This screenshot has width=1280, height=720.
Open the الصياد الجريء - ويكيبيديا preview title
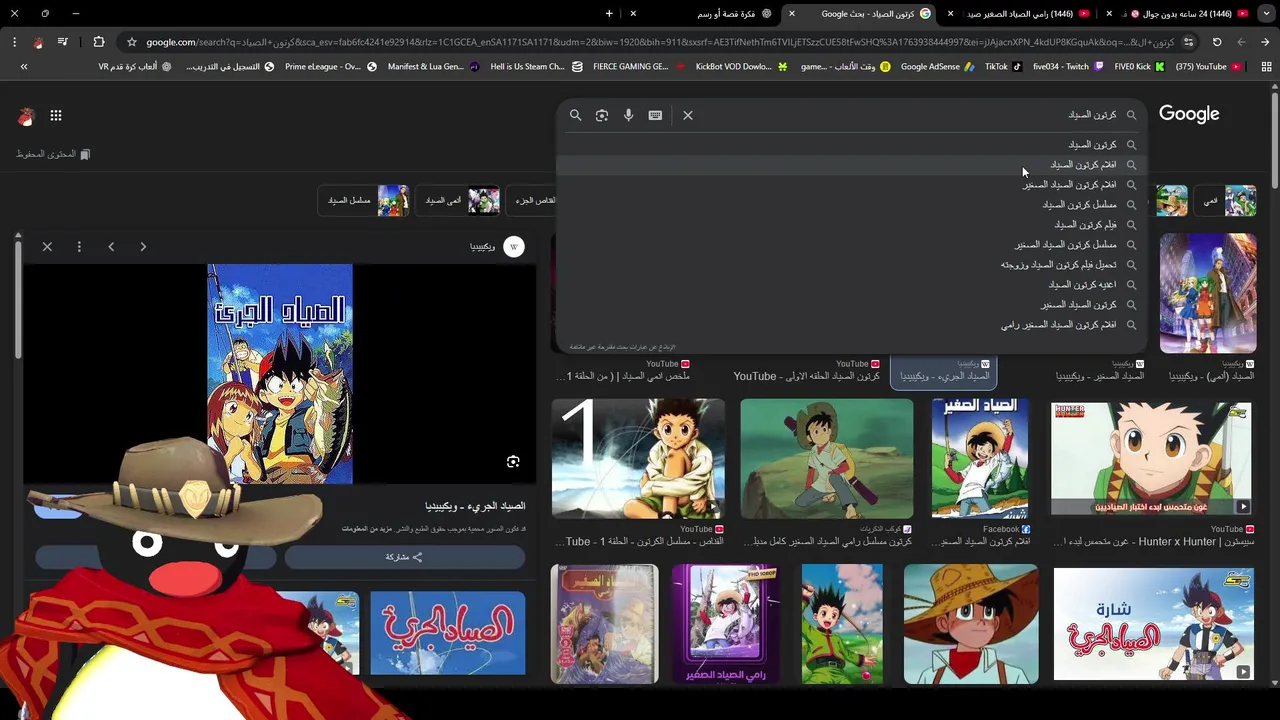(x=475, y=506)
